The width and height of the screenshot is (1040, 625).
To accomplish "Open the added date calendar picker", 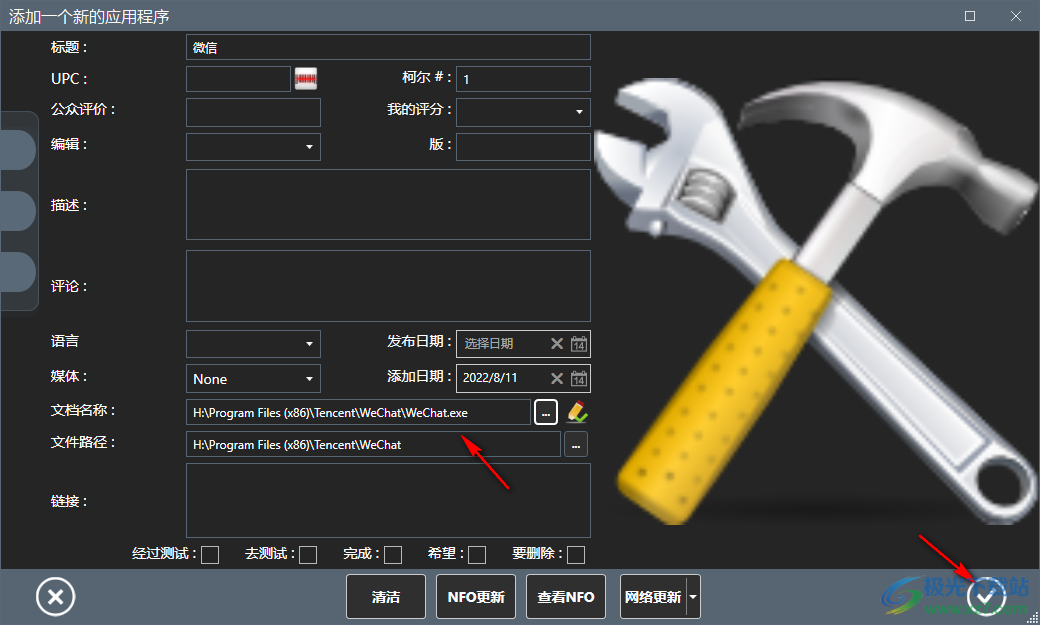I will 579,378.
